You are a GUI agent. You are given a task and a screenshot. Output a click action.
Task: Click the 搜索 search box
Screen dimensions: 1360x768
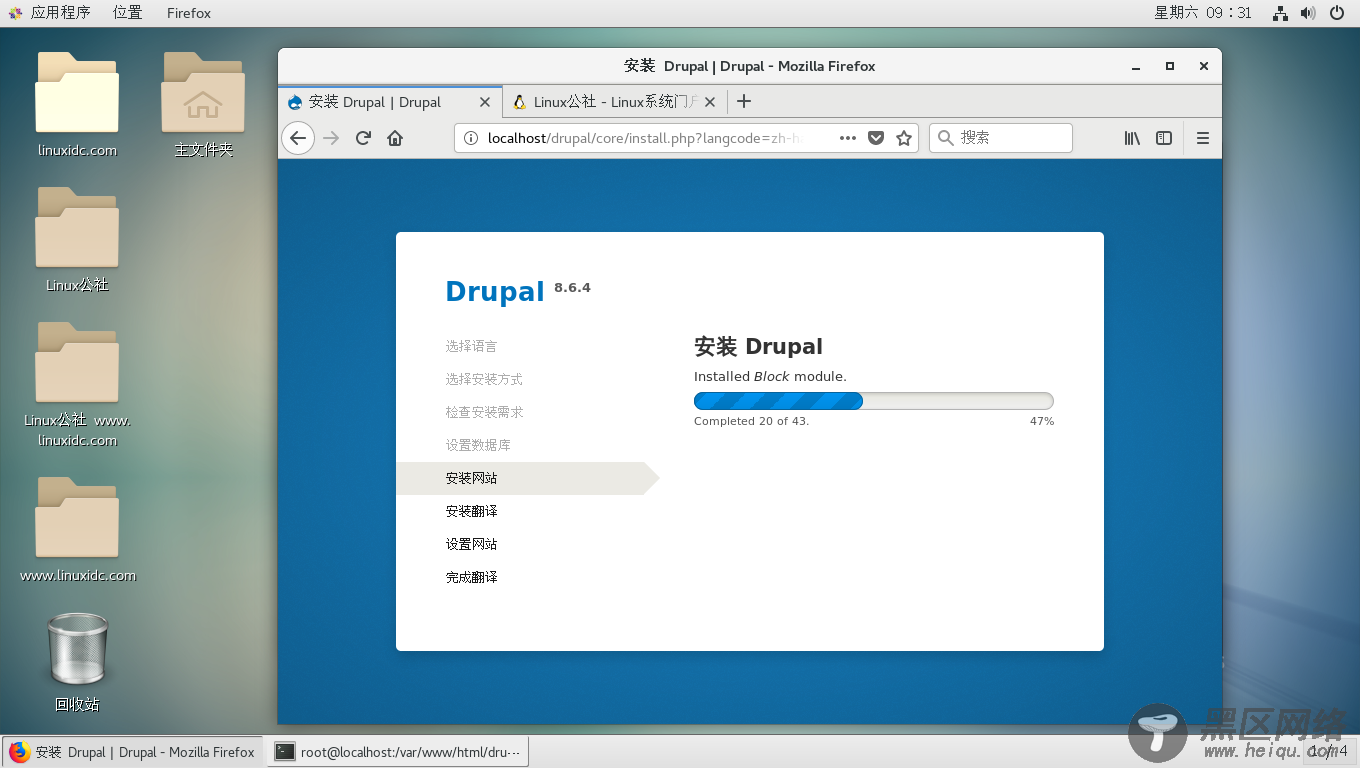tap(1001, 138)
